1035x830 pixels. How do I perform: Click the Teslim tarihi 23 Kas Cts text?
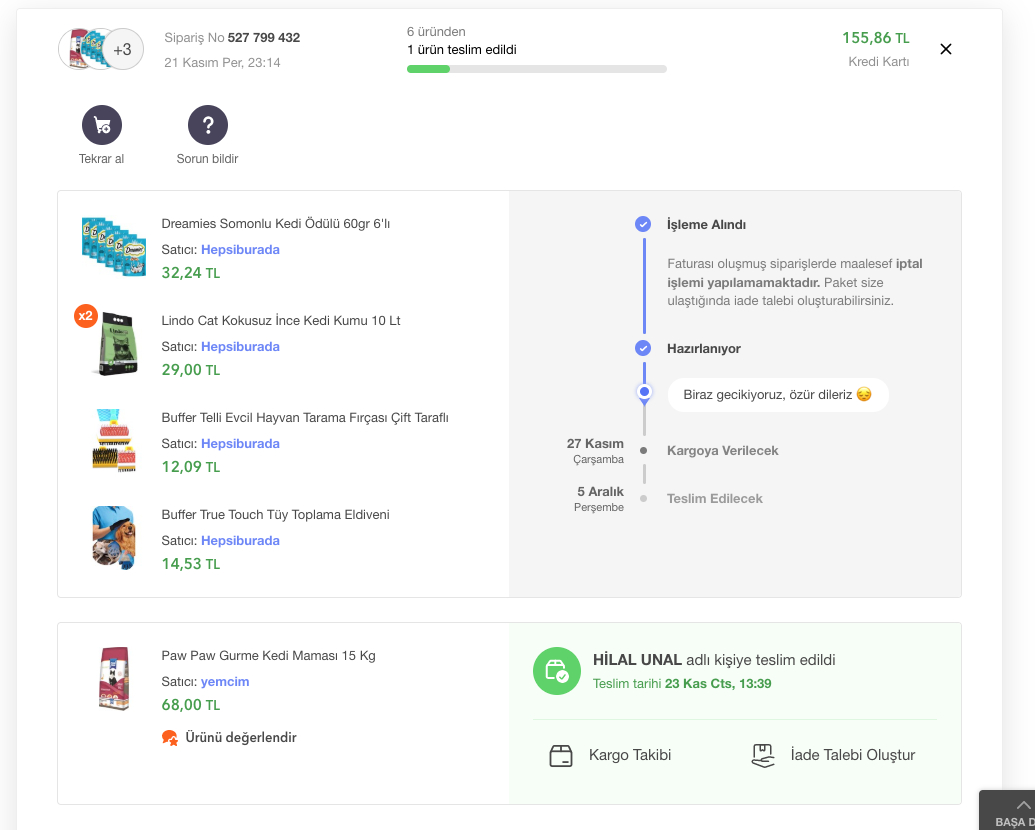pos(682,684)
